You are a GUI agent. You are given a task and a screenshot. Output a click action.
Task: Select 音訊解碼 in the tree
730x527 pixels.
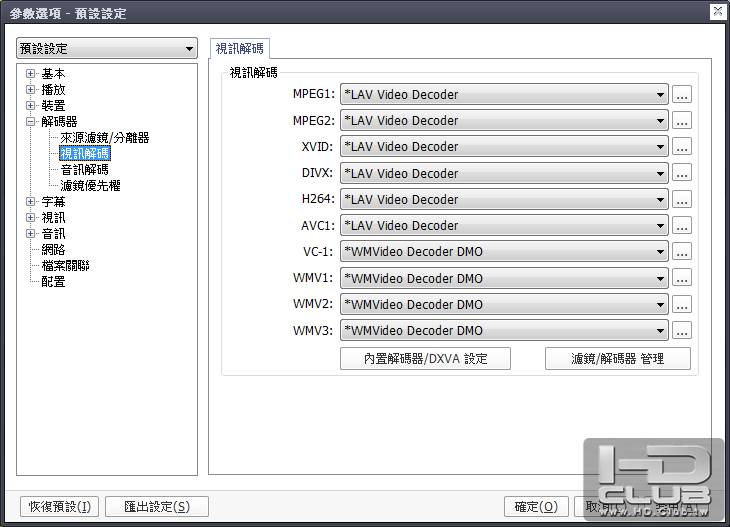tap(84, 169)
